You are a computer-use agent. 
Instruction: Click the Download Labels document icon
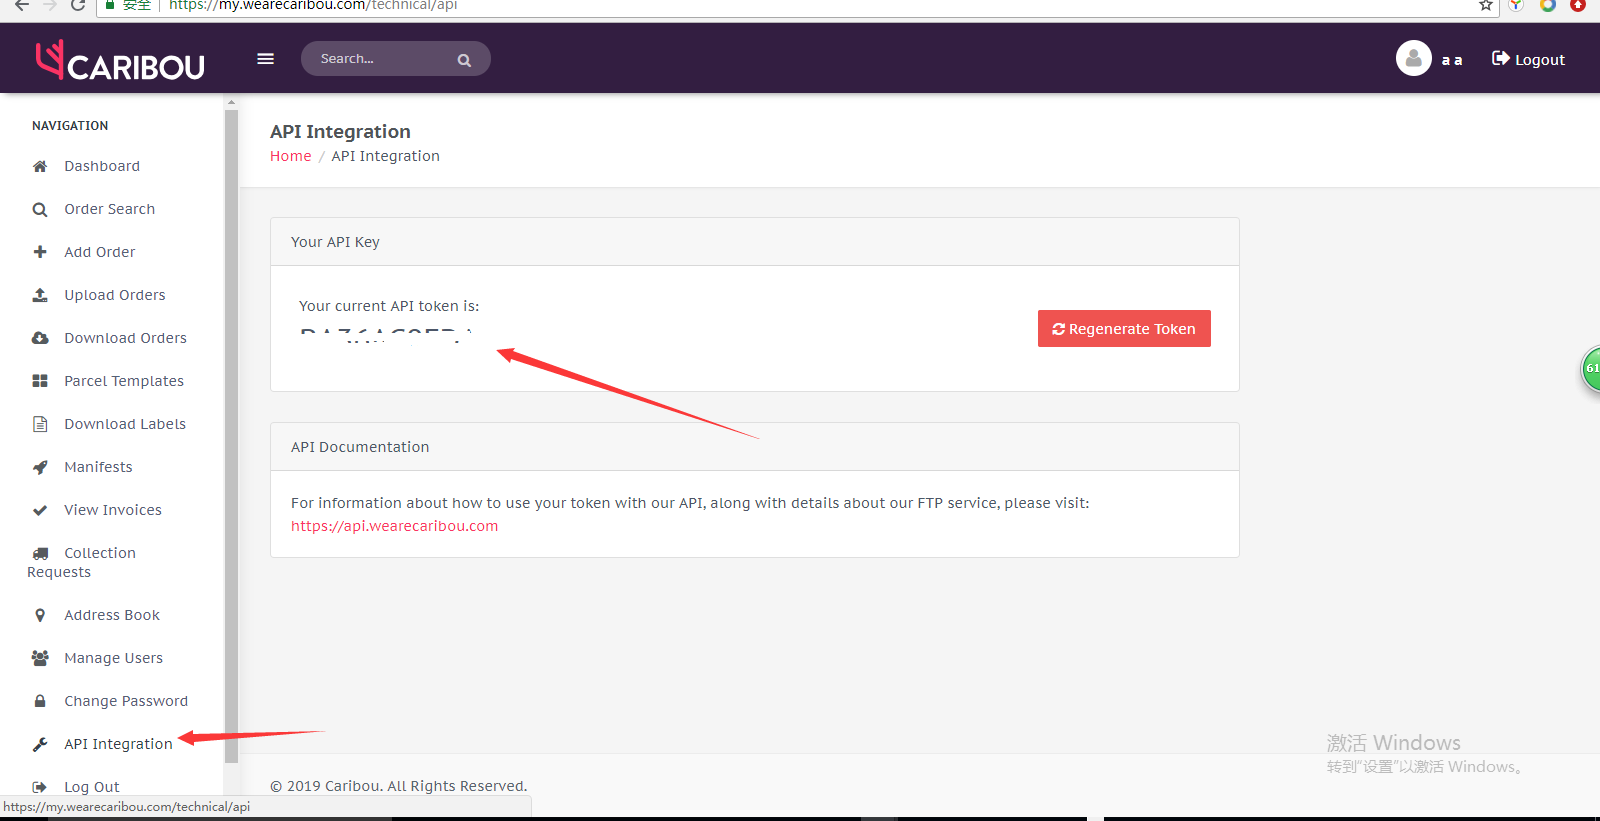tap(40, 424)
